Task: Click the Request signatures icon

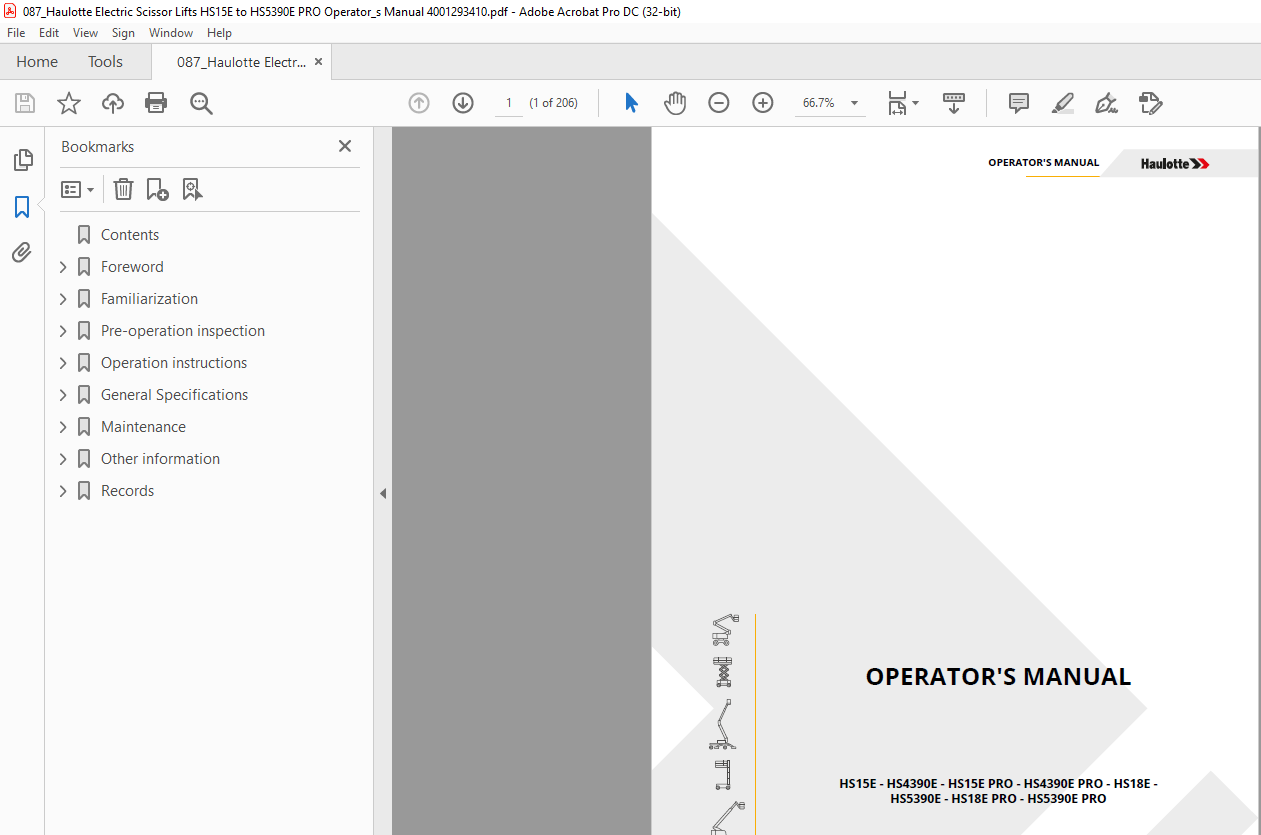Action: point(1150,103)
